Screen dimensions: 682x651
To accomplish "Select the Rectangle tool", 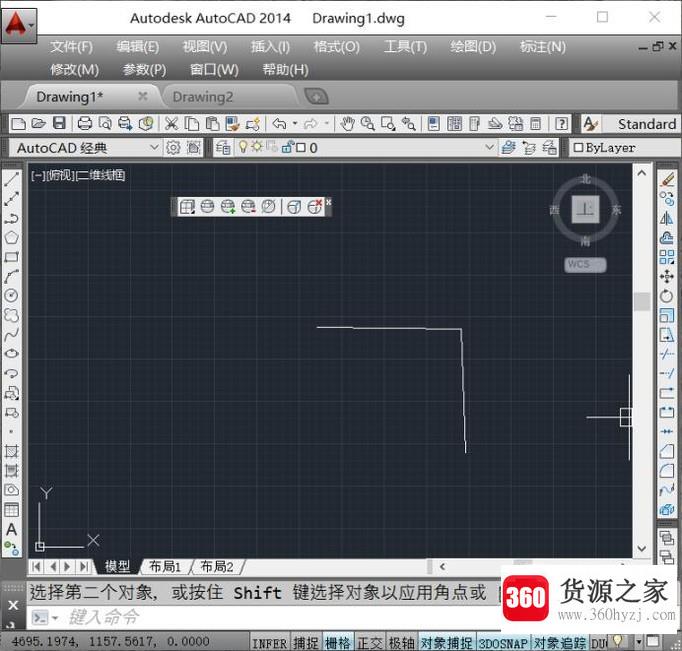I will 11,257.
